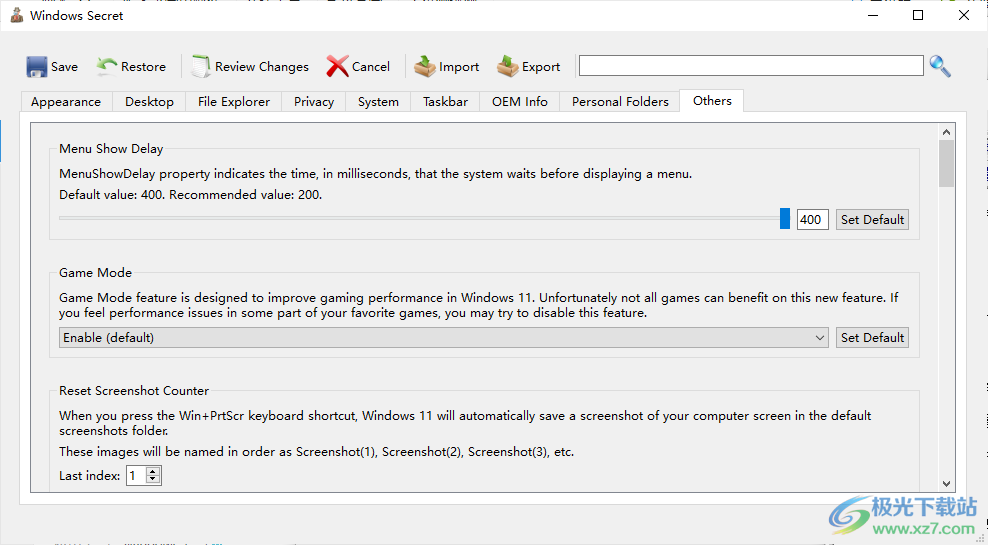Select the Taskbar tab
This screenshot has width=988, height=545.
tap(445, 102)
